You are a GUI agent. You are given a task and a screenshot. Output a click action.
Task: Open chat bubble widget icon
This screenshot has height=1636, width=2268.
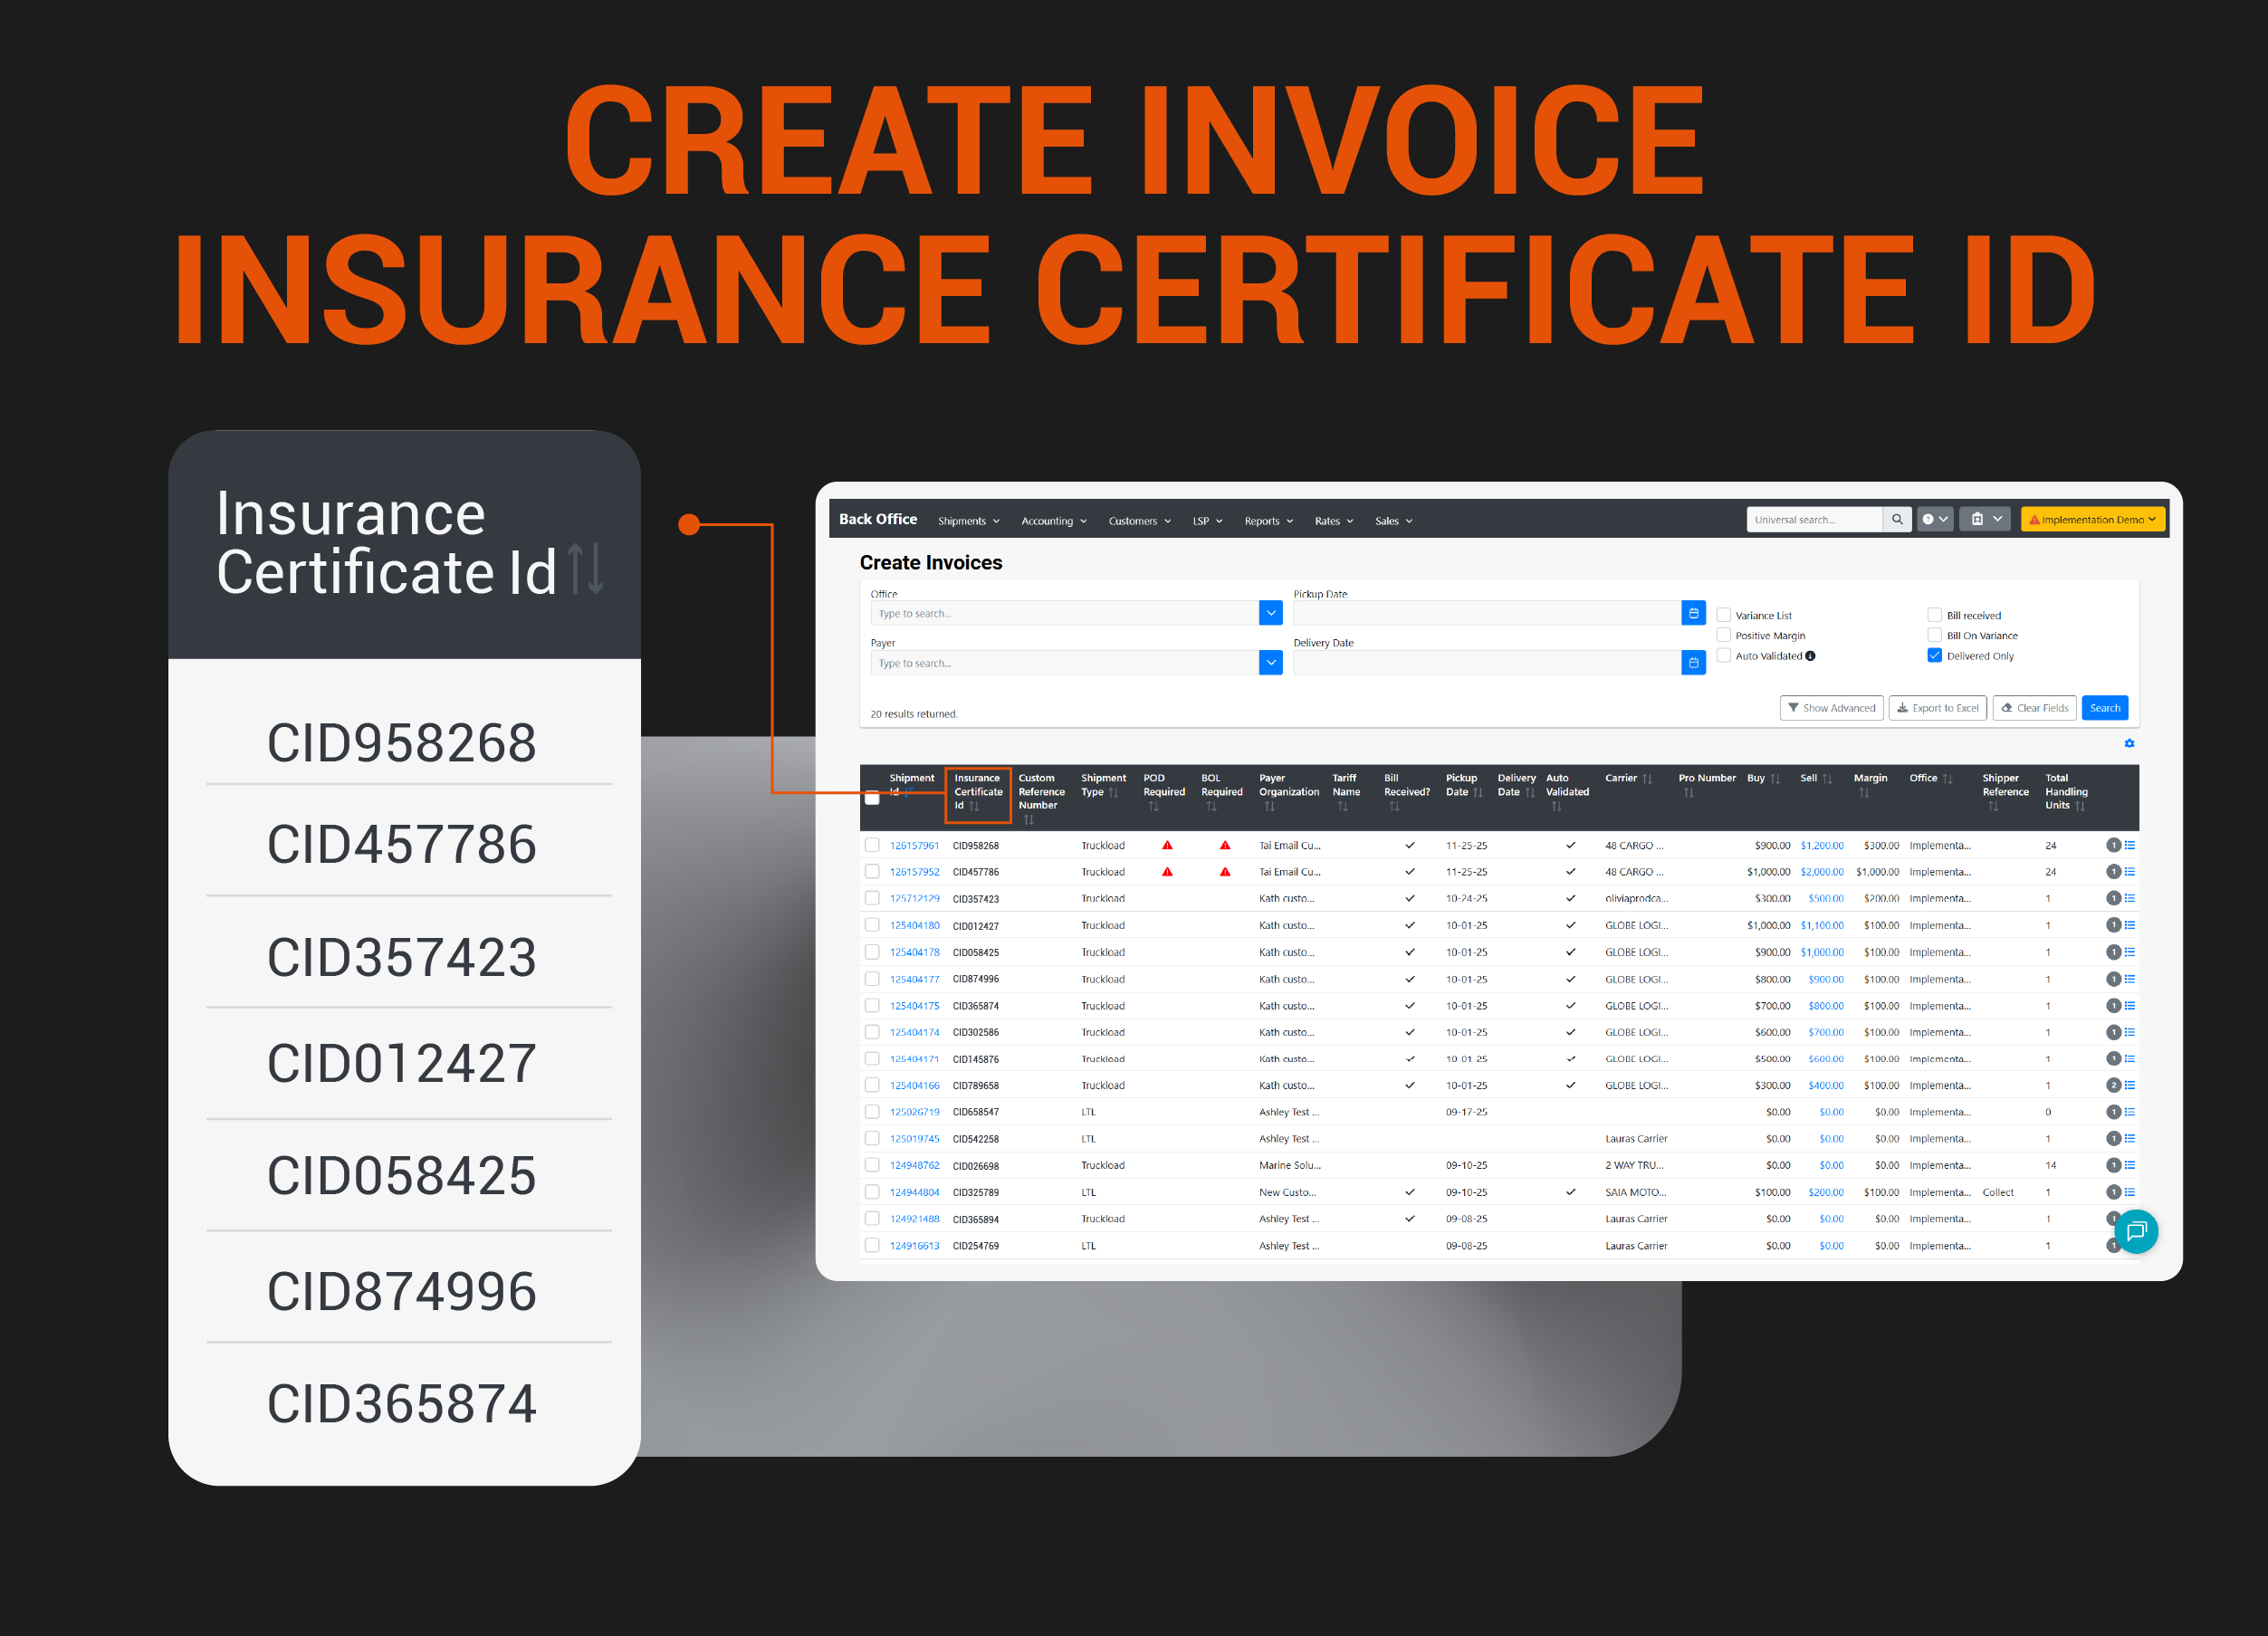pyautogui.click(x=2135, y=1231)
